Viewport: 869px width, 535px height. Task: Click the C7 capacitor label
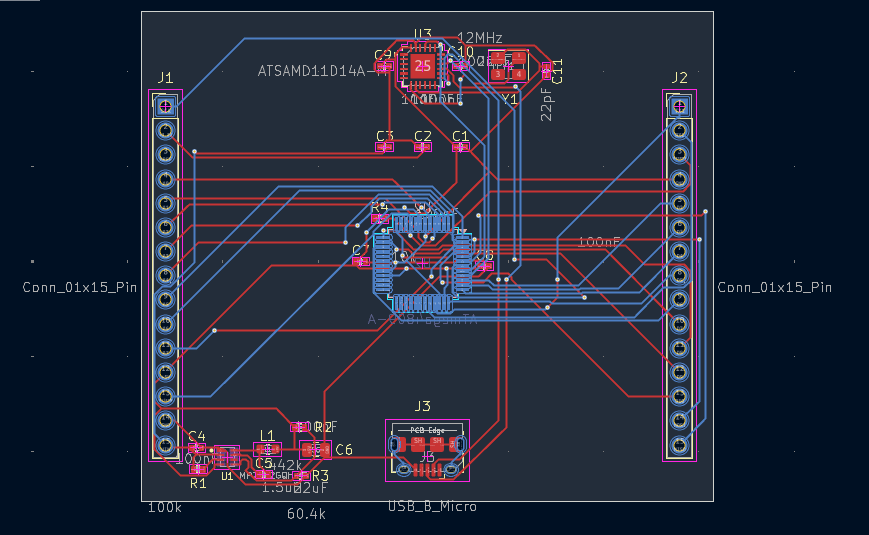coord(361,250)
